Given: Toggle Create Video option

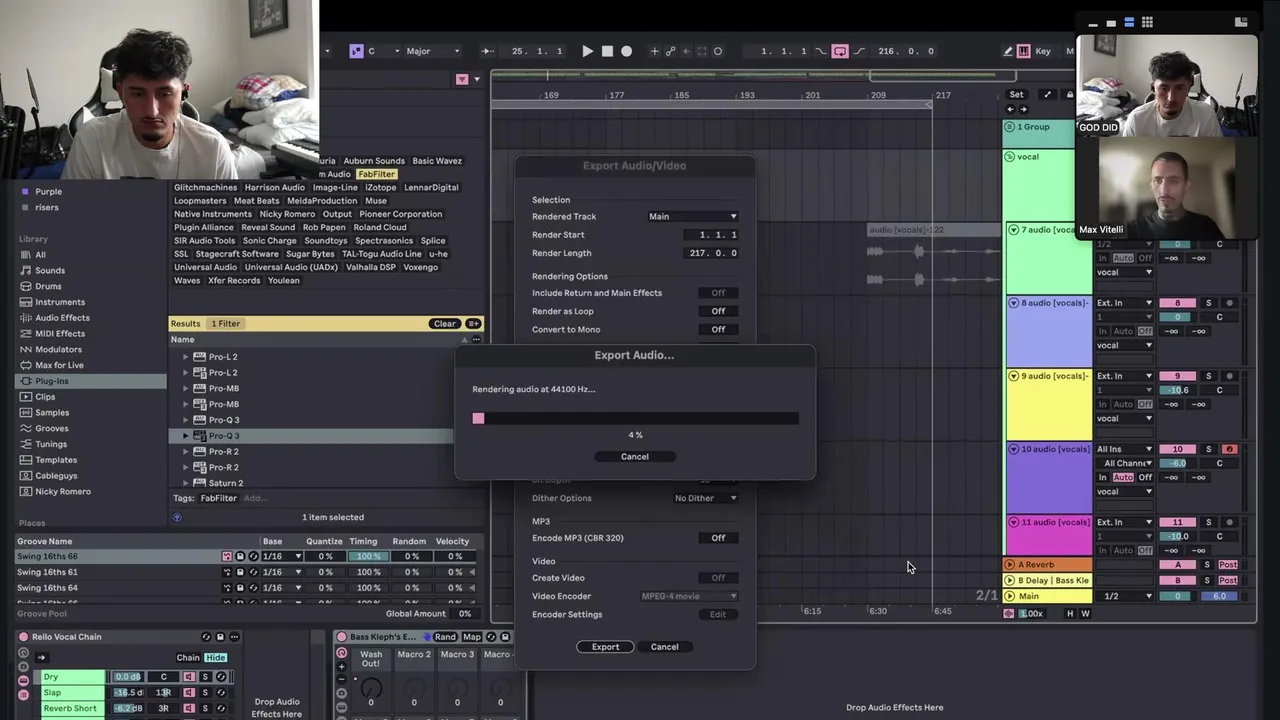Looking at the screenshot, I should click(x=718, y=578).
